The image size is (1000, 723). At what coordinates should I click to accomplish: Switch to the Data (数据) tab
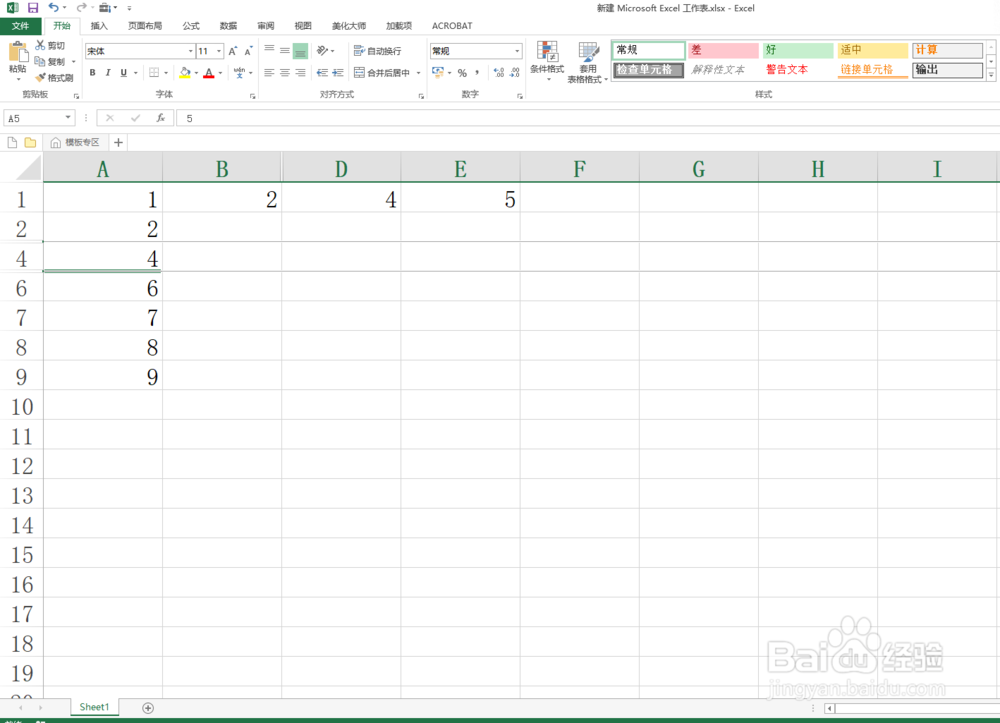[228, 26]
